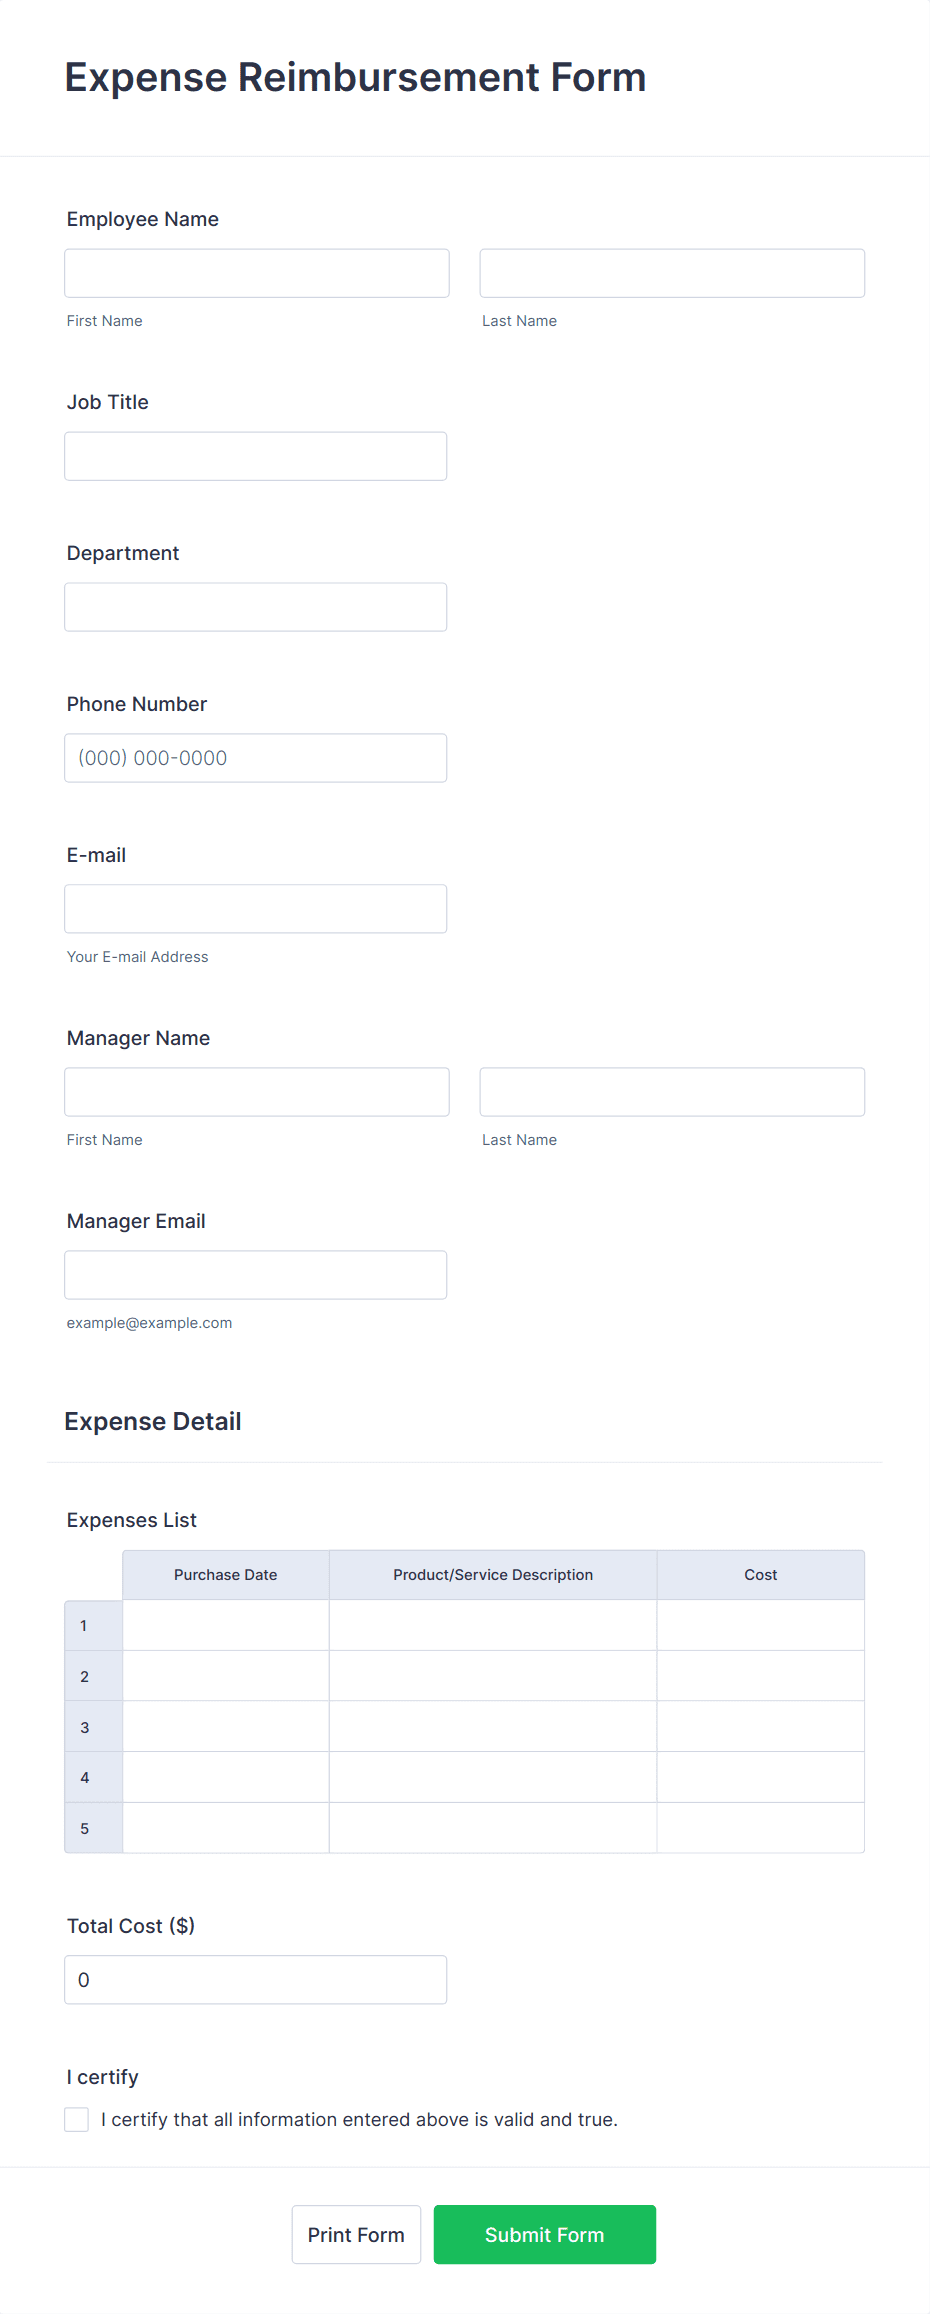Click the Employee First Name field
930x2314 pixels.
[x=256, y=272]
